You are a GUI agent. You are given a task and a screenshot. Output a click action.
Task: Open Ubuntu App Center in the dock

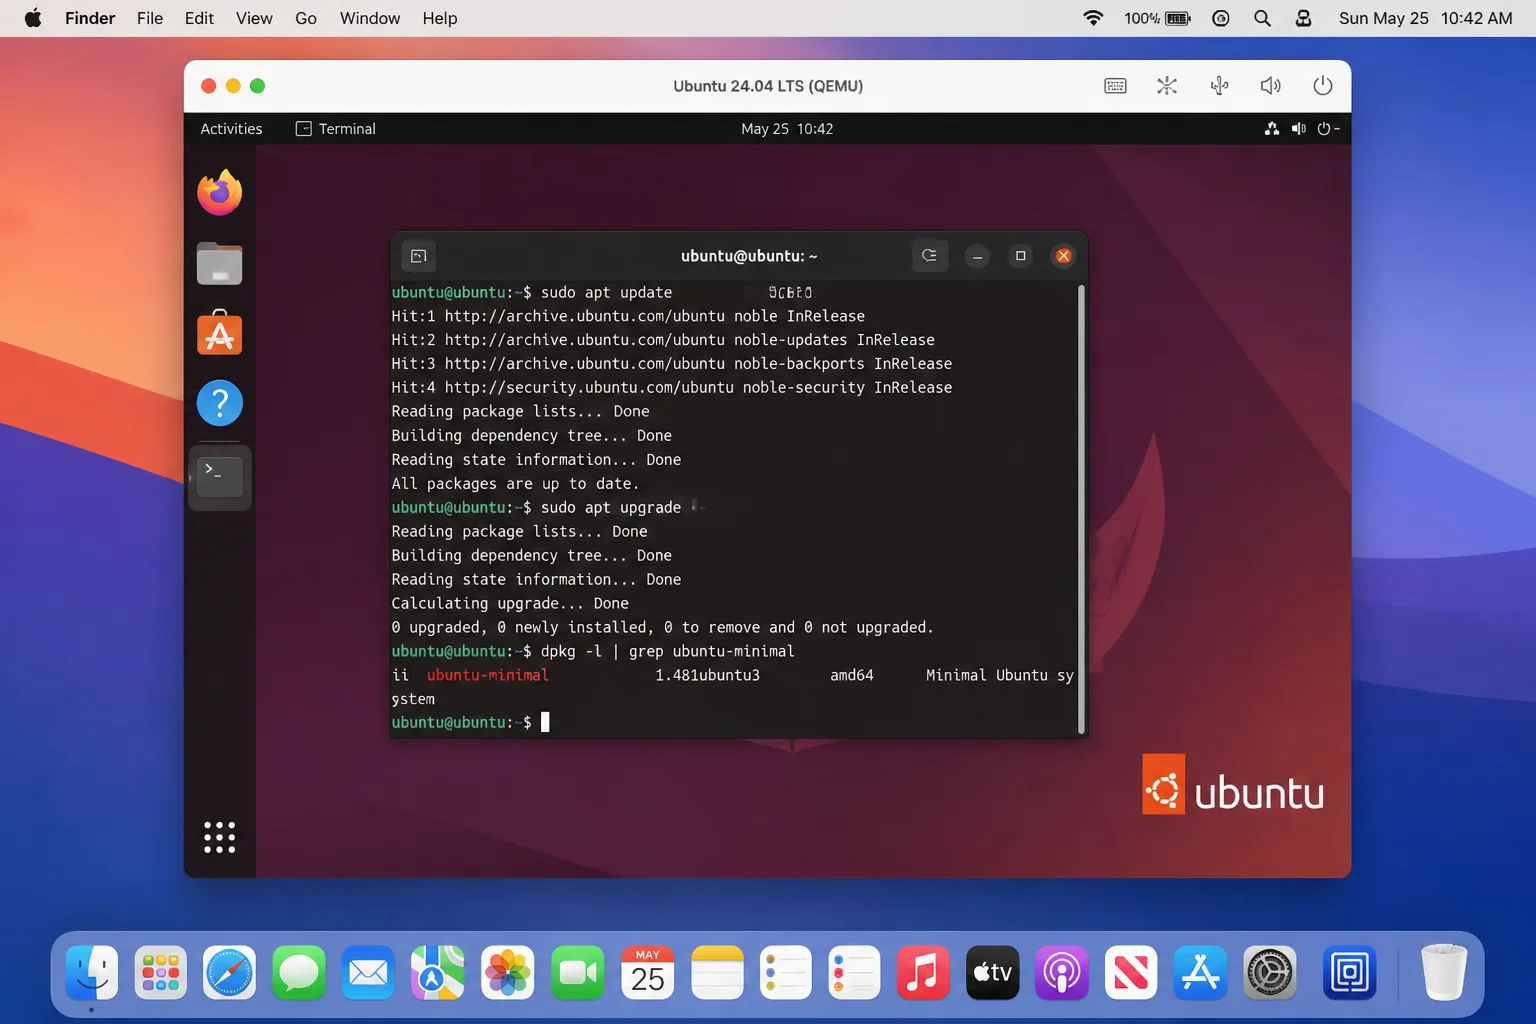(x=220, y=333)
